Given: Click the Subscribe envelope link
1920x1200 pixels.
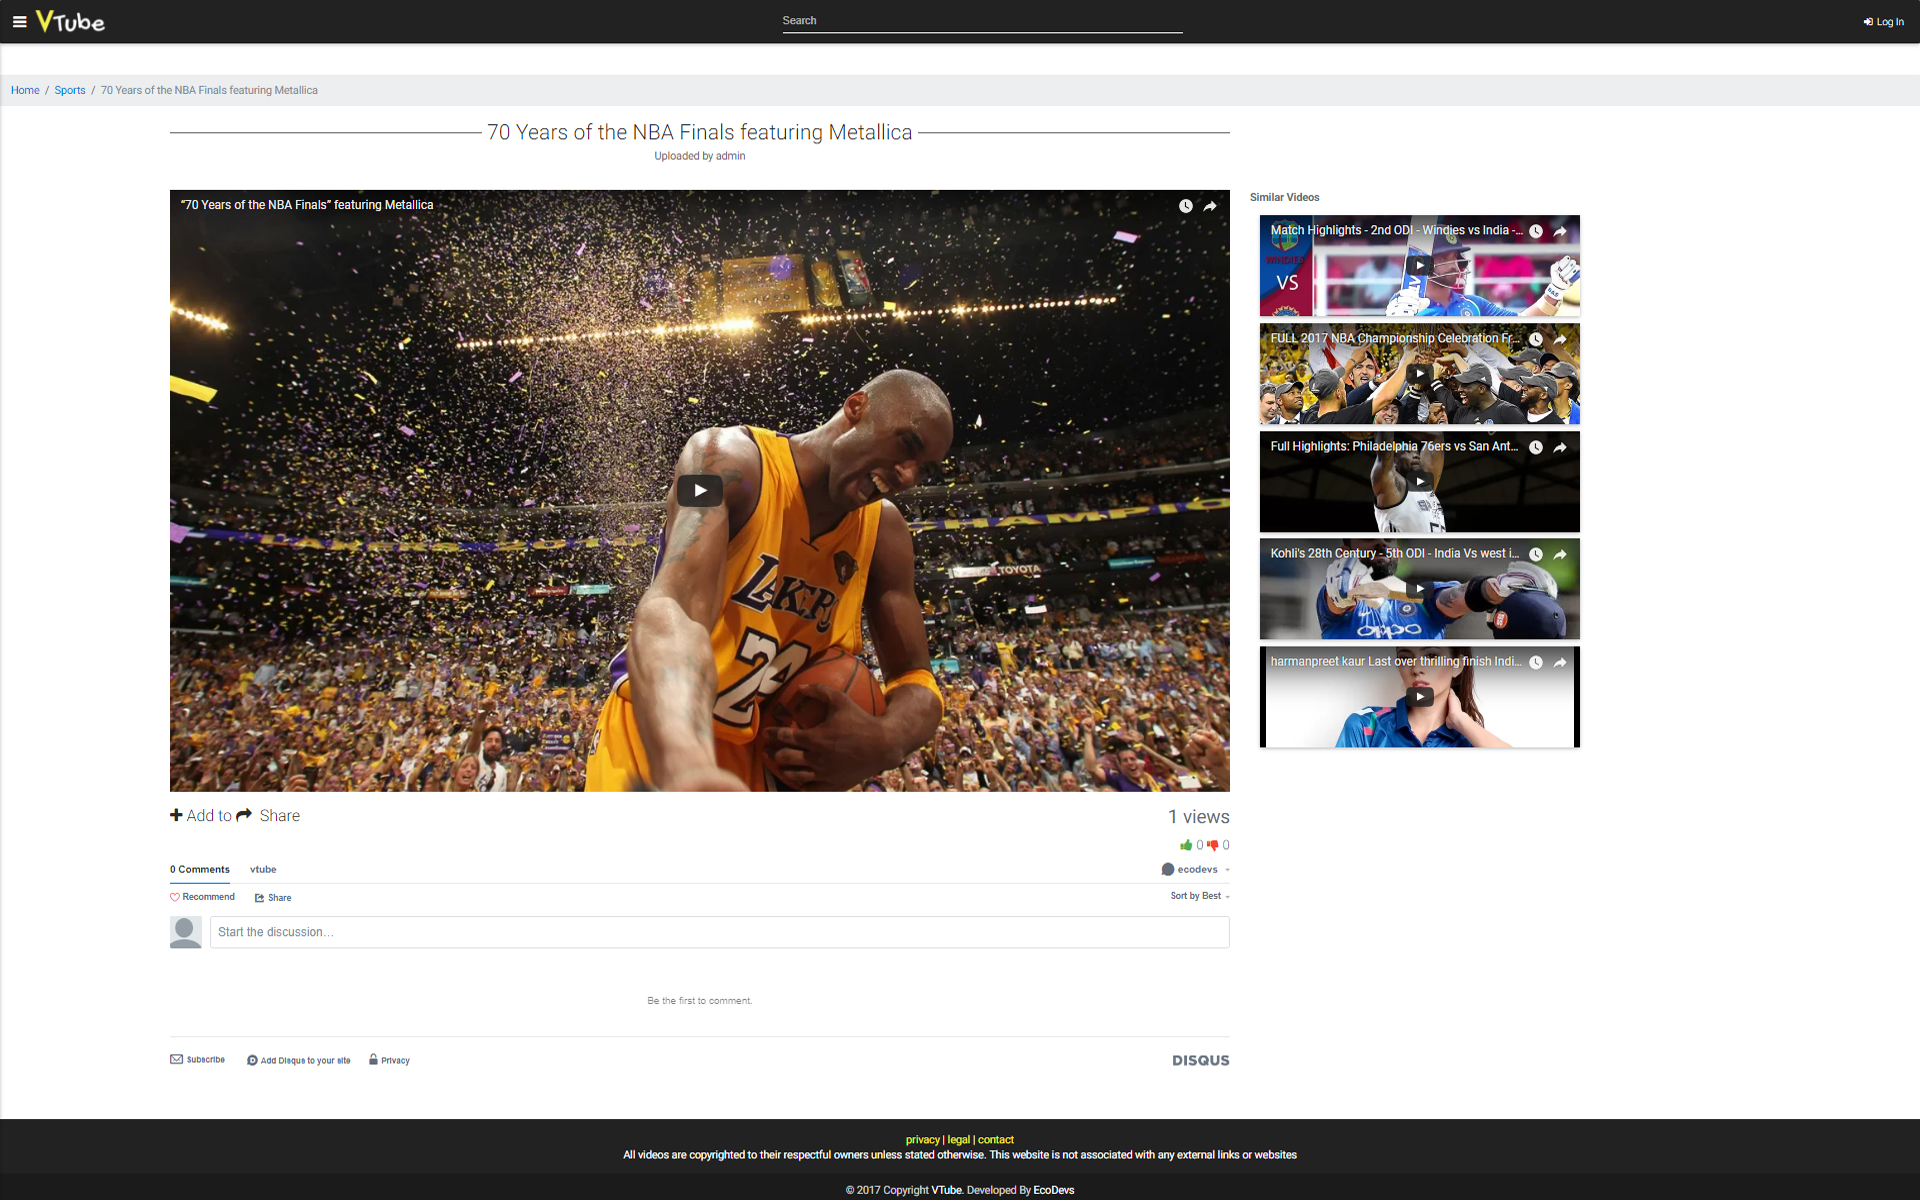Looking at the screenshot, I should [x=197, y=1060].
